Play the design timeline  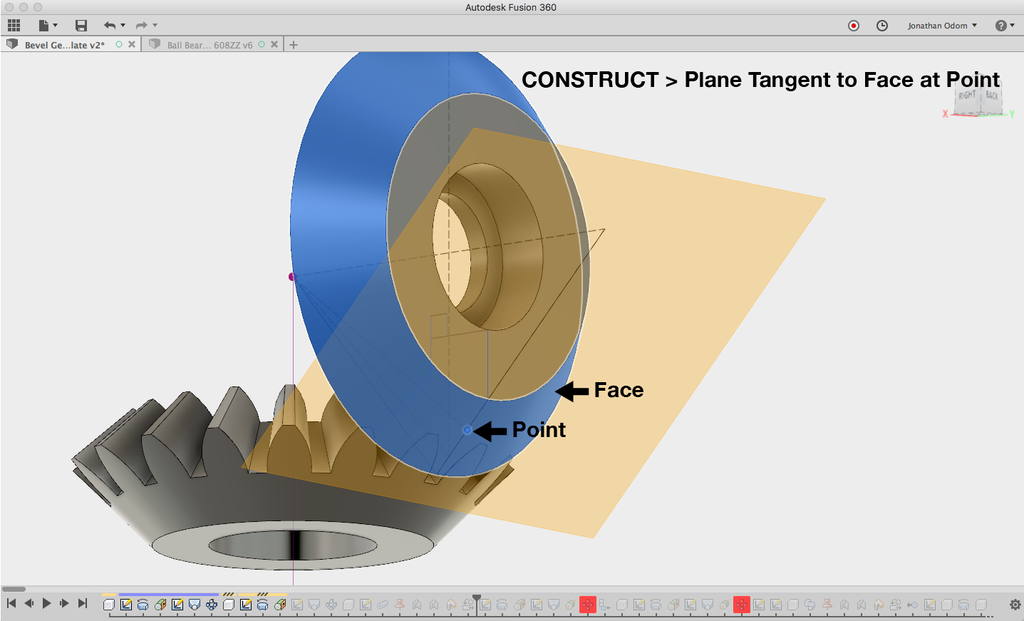(x=46, y=603)
